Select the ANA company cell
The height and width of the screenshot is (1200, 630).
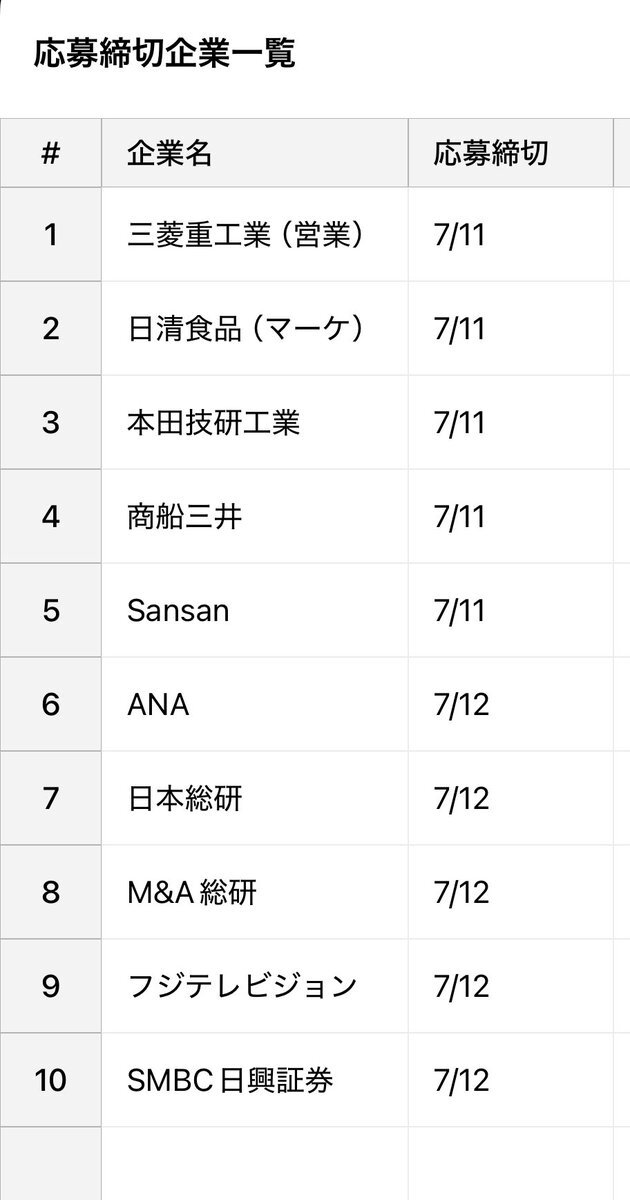[255, 705]
